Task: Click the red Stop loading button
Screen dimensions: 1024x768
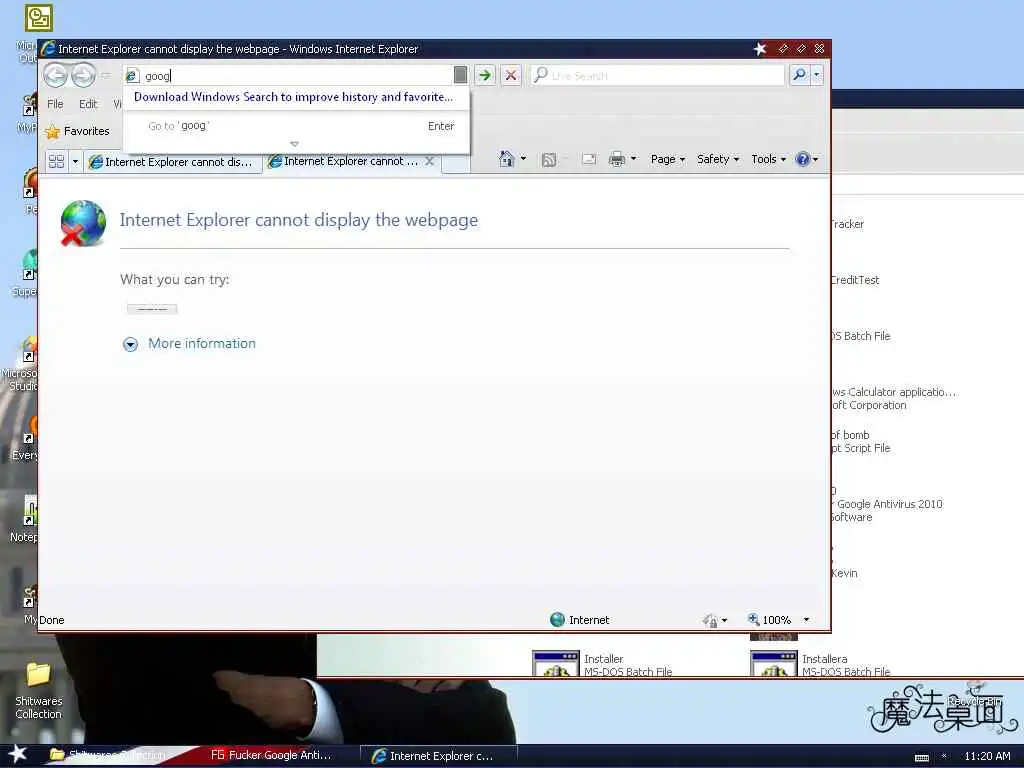Action: (x=511, y=75)
